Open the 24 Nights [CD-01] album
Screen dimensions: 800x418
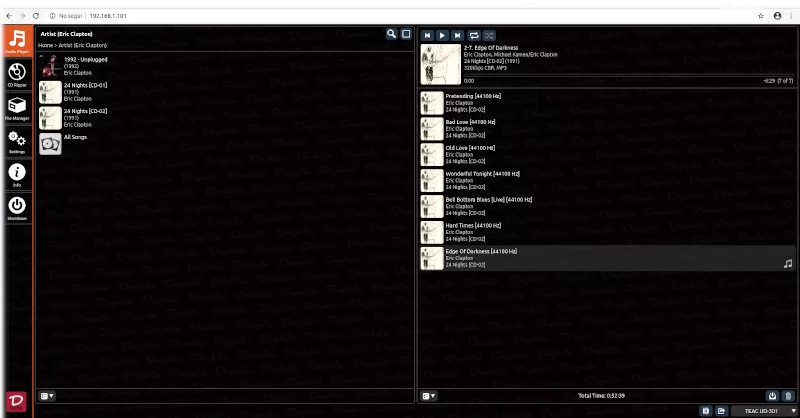224,92
